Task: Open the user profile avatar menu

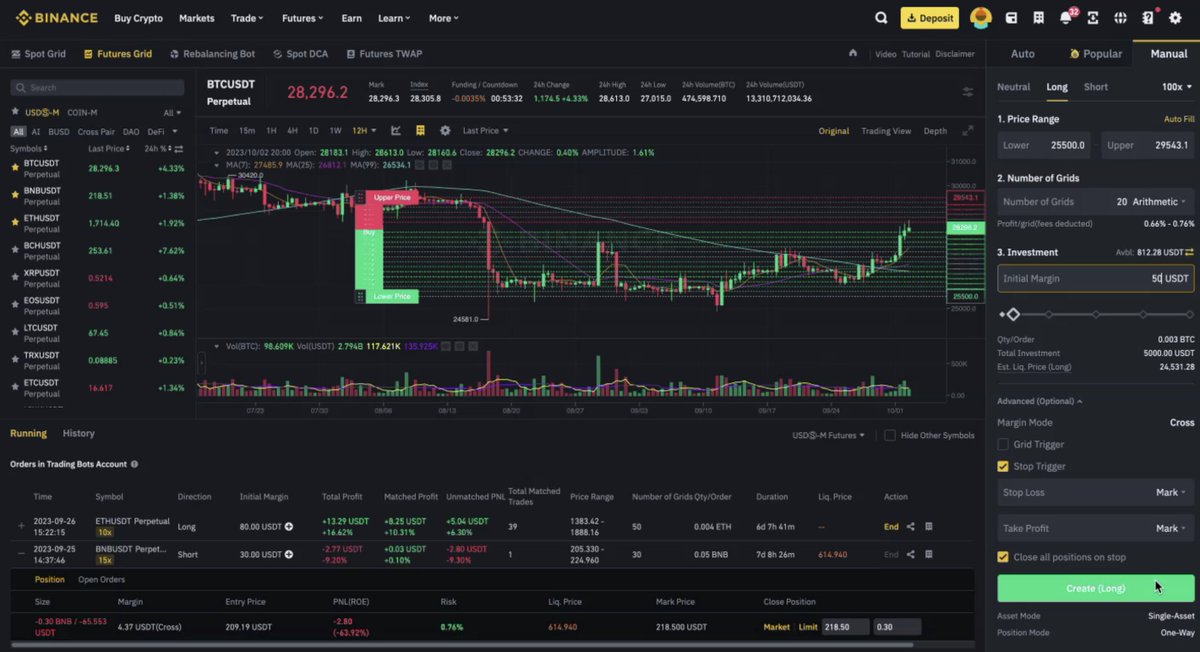Action: 981,18
